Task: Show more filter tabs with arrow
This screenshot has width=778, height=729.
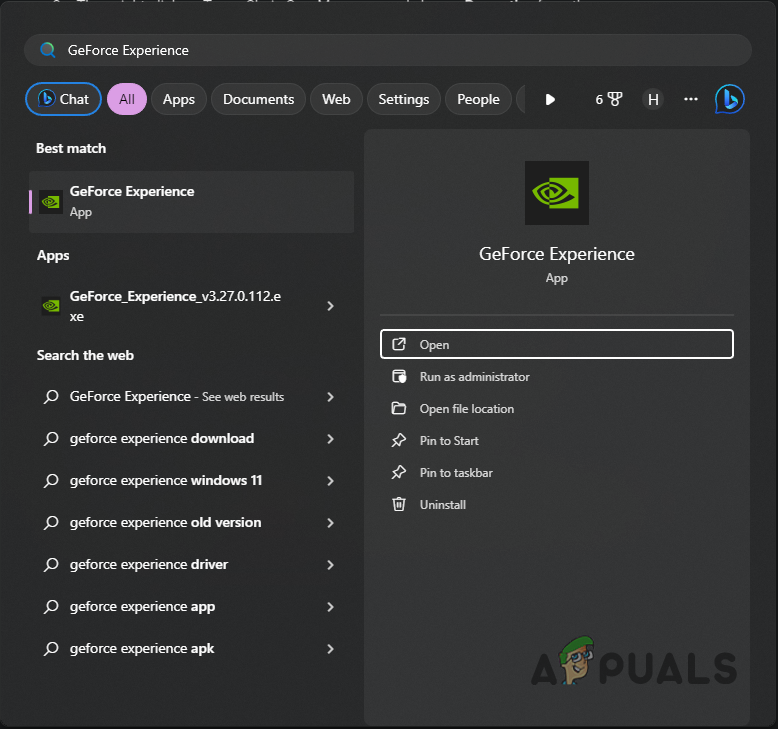Action: coord(550,100)
